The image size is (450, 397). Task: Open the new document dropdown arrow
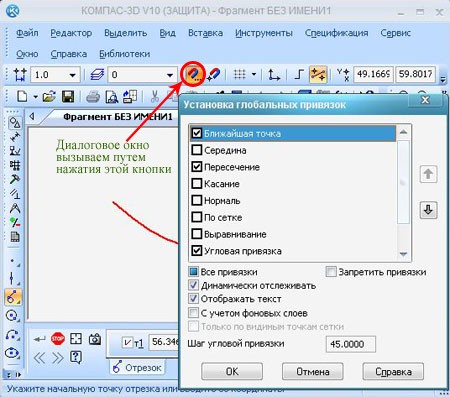click(x=35, y=97)
